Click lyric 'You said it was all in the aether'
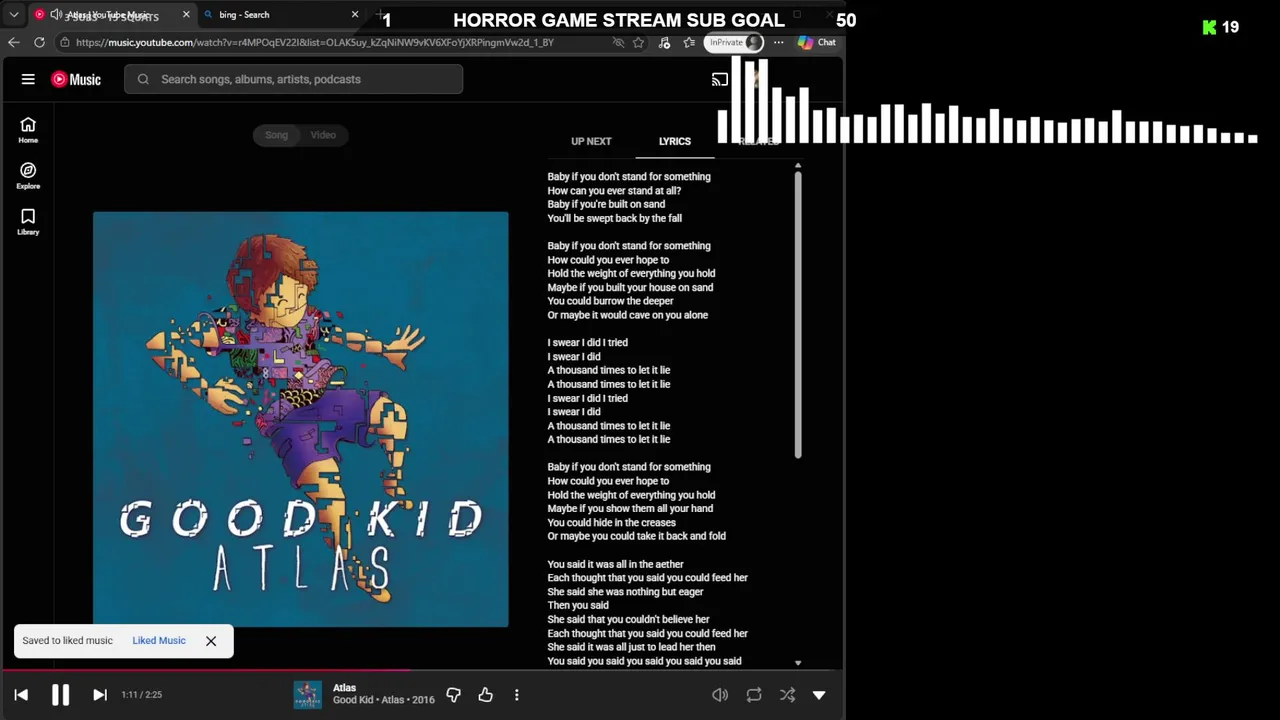 point(616,564)
